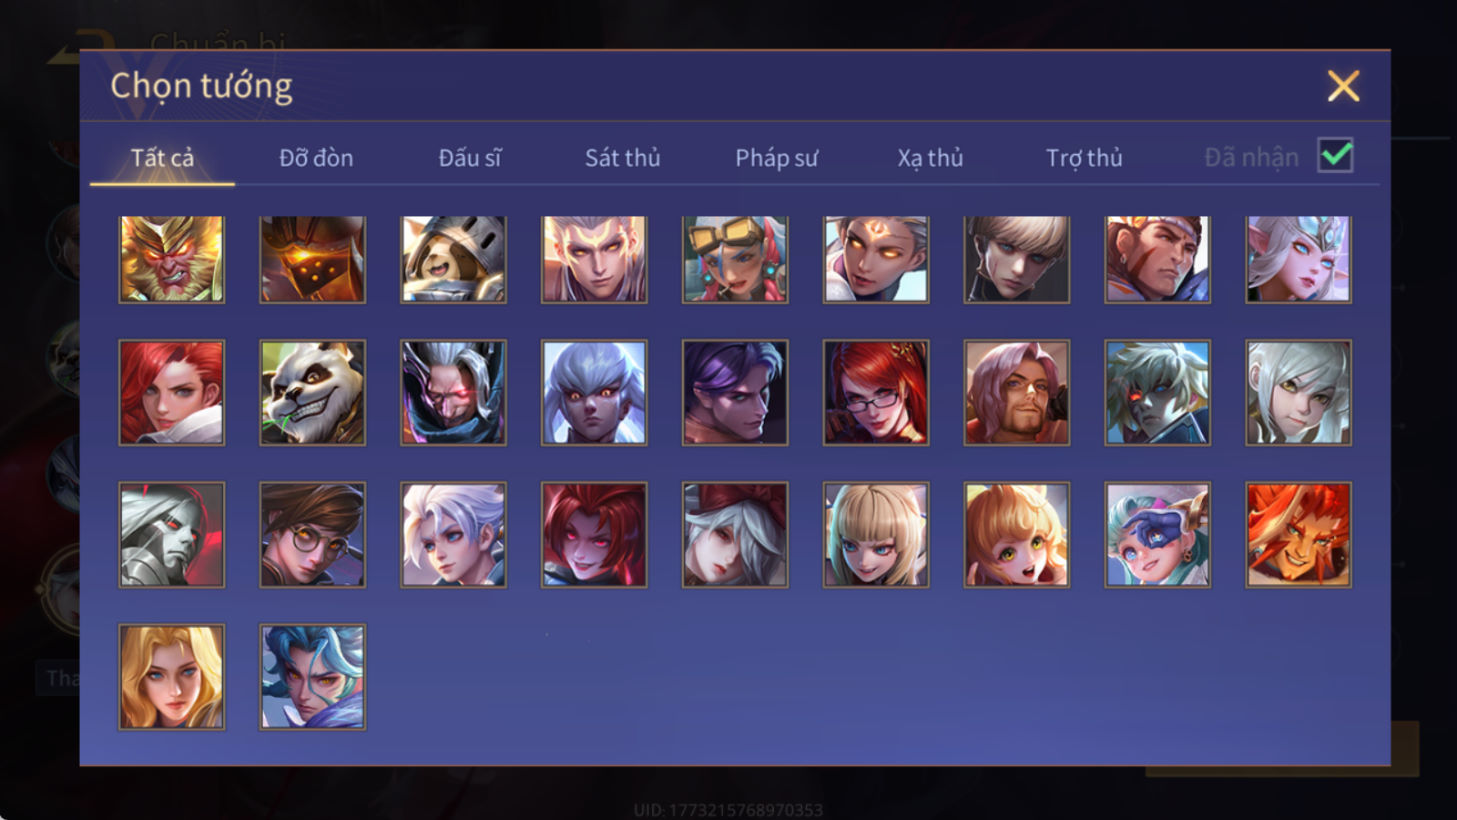
Task: Choose the red-haired woman with glasses
Action: pyautogui.click(x=876, y=392)
